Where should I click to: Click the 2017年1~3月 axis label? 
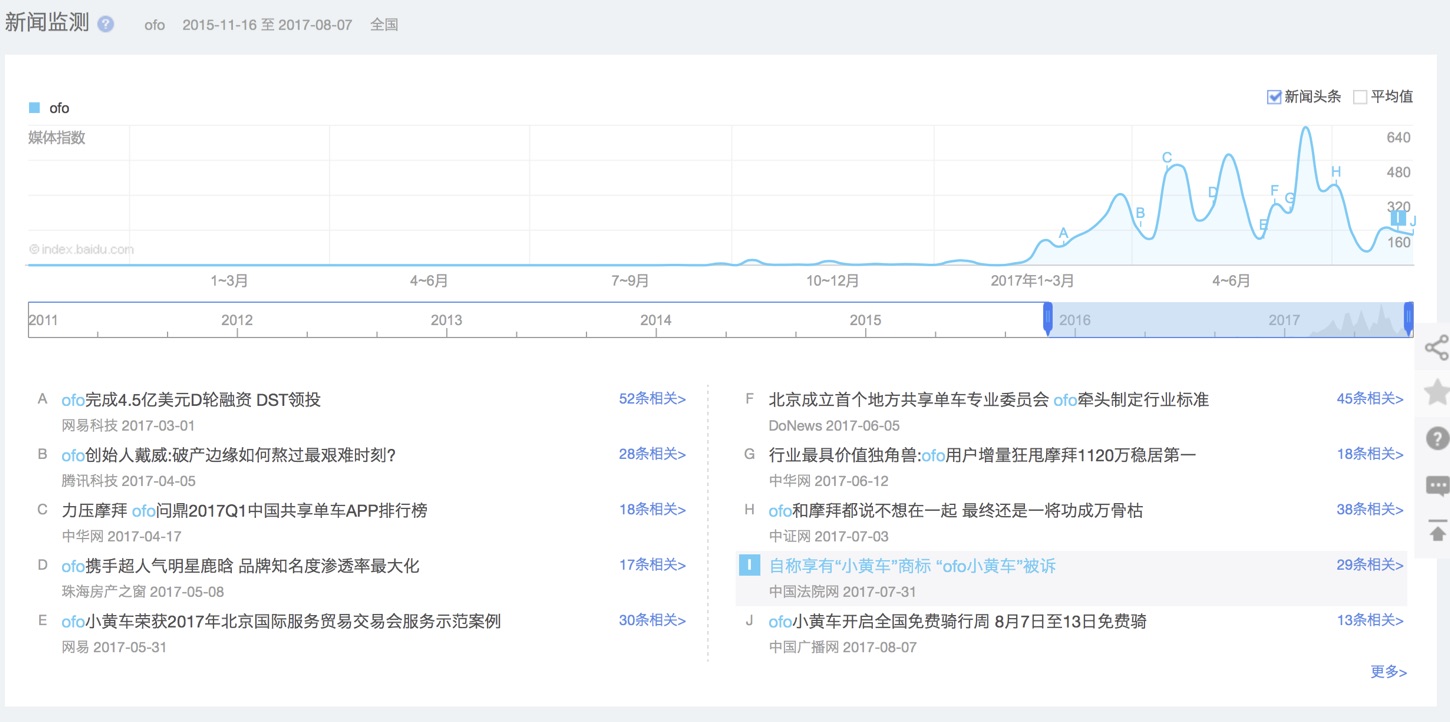point(1032,281)
